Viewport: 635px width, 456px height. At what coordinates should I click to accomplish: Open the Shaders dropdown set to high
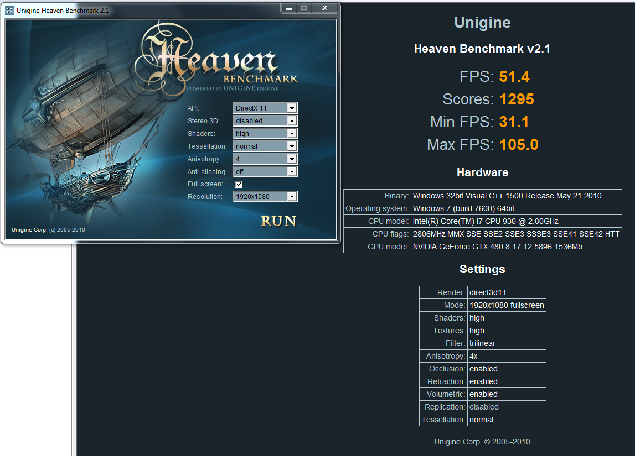pos(265,133)
